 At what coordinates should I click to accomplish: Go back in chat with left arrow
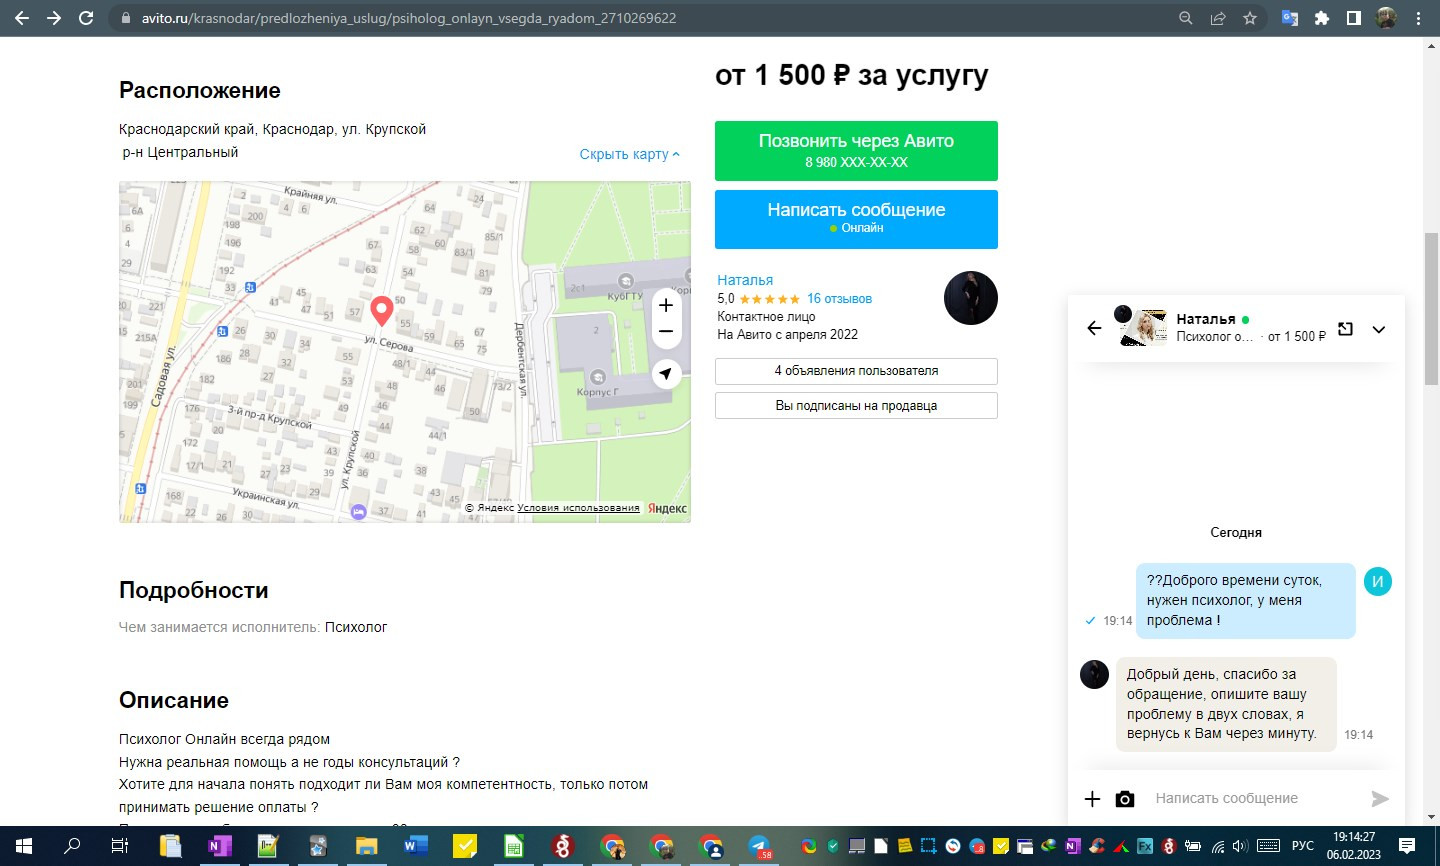tap(1094, 328)
